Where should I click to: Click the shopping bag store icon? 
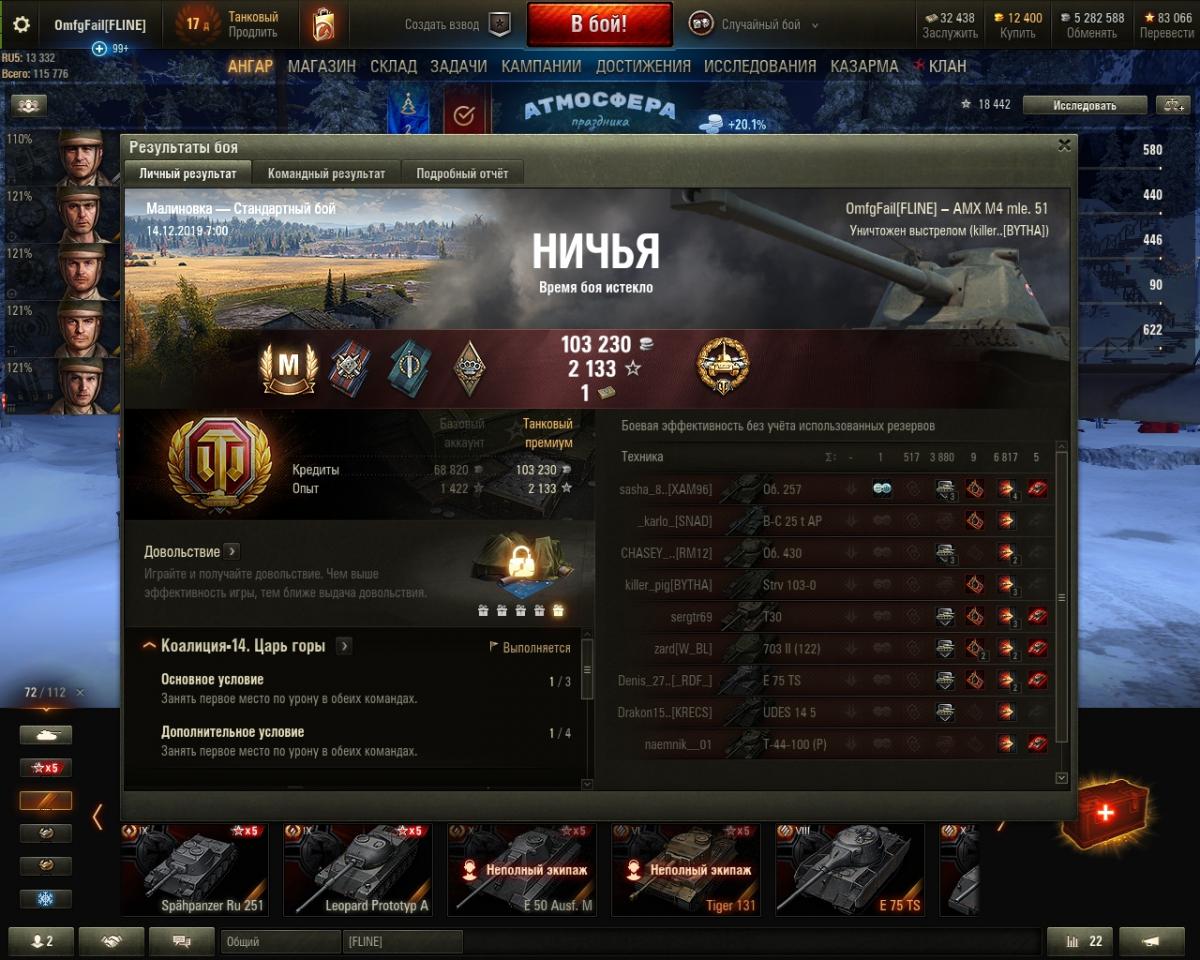323,25
